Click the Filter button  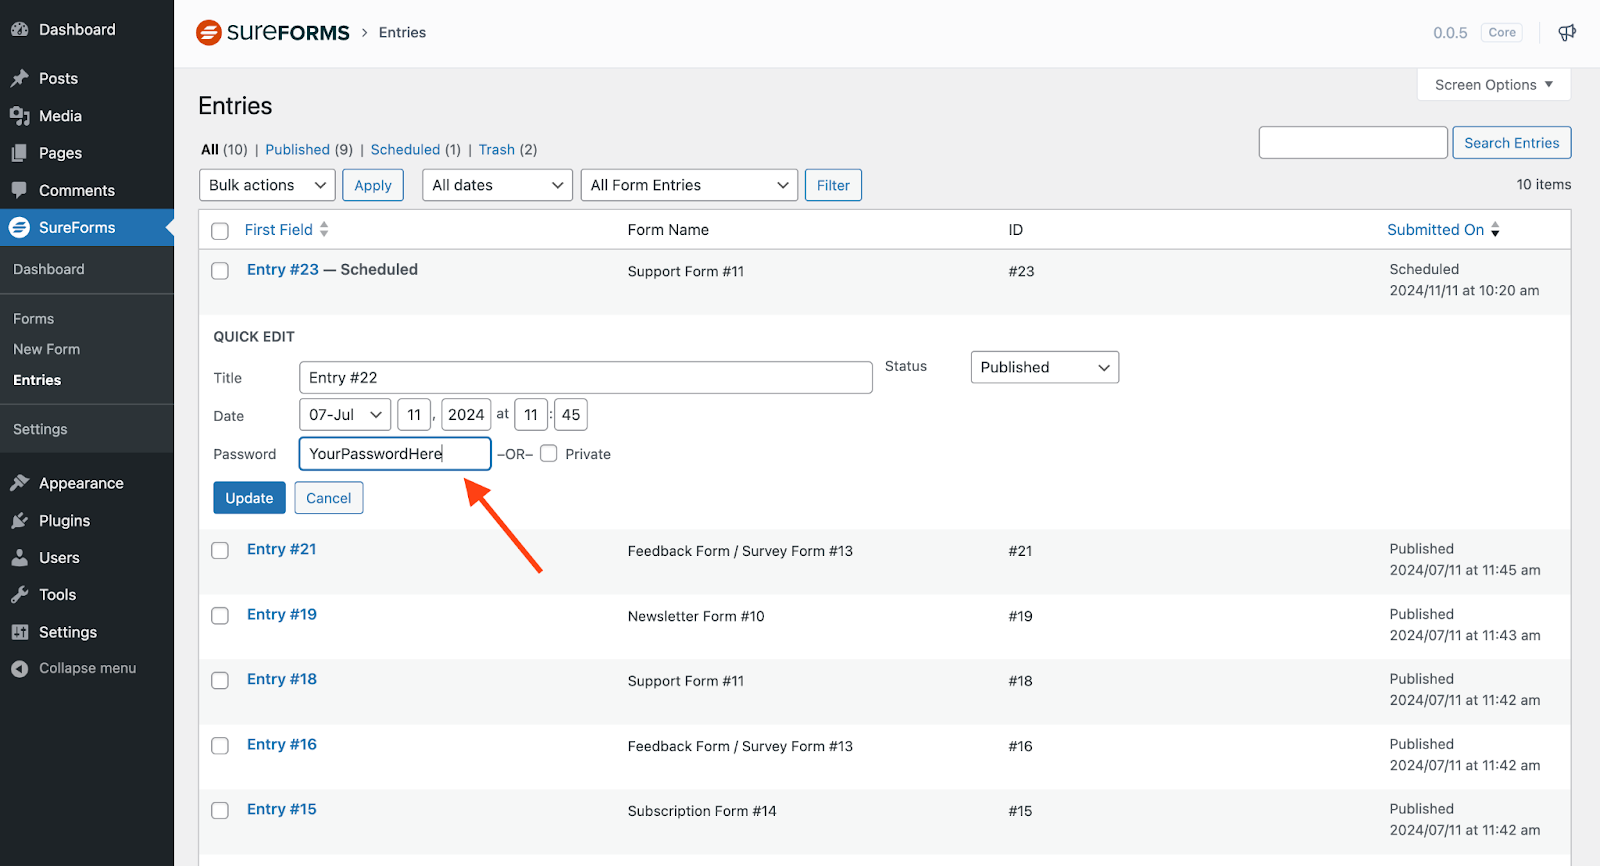833,185
